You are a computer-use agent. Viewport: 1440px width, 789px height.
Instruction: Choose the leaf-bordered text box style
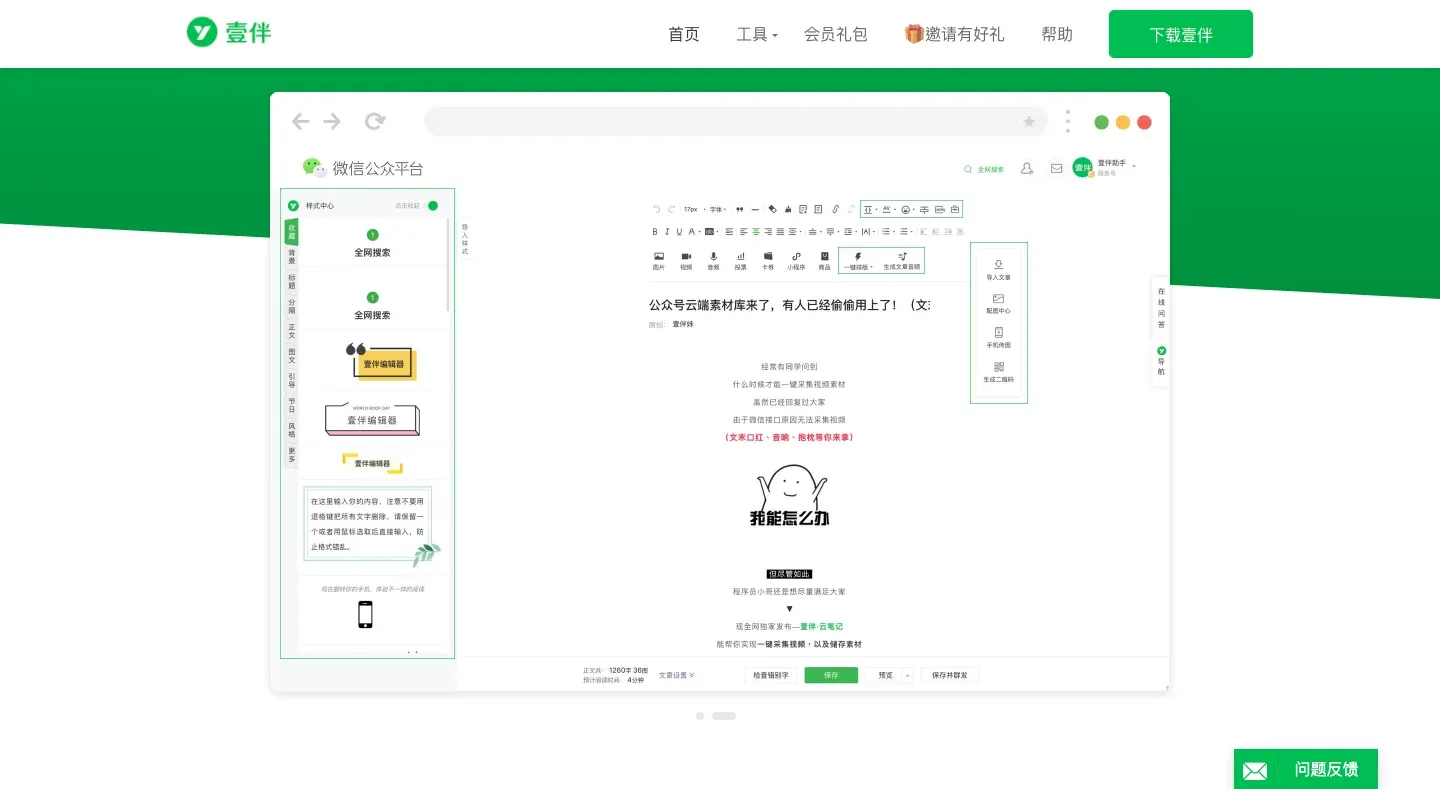(x=371, y=525)
